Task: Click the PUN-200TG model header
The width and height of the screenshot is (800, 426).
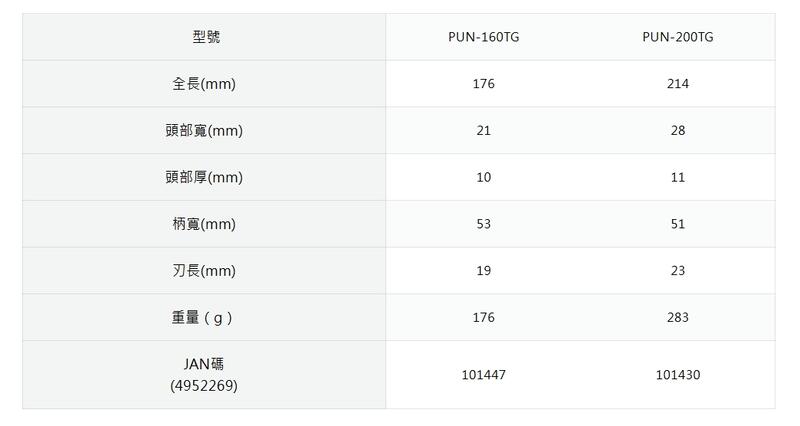Action: (678, 37)
